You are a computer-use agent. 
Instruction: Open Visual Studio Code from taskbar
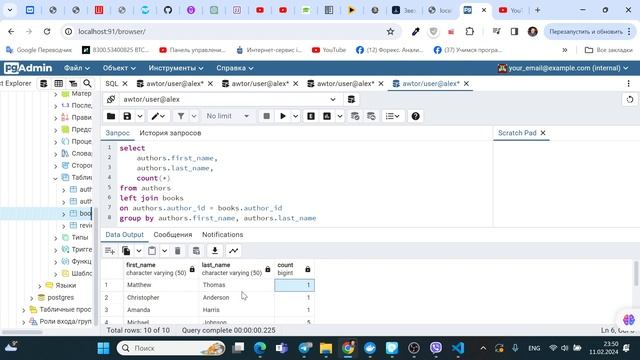[x=458, y=348]
